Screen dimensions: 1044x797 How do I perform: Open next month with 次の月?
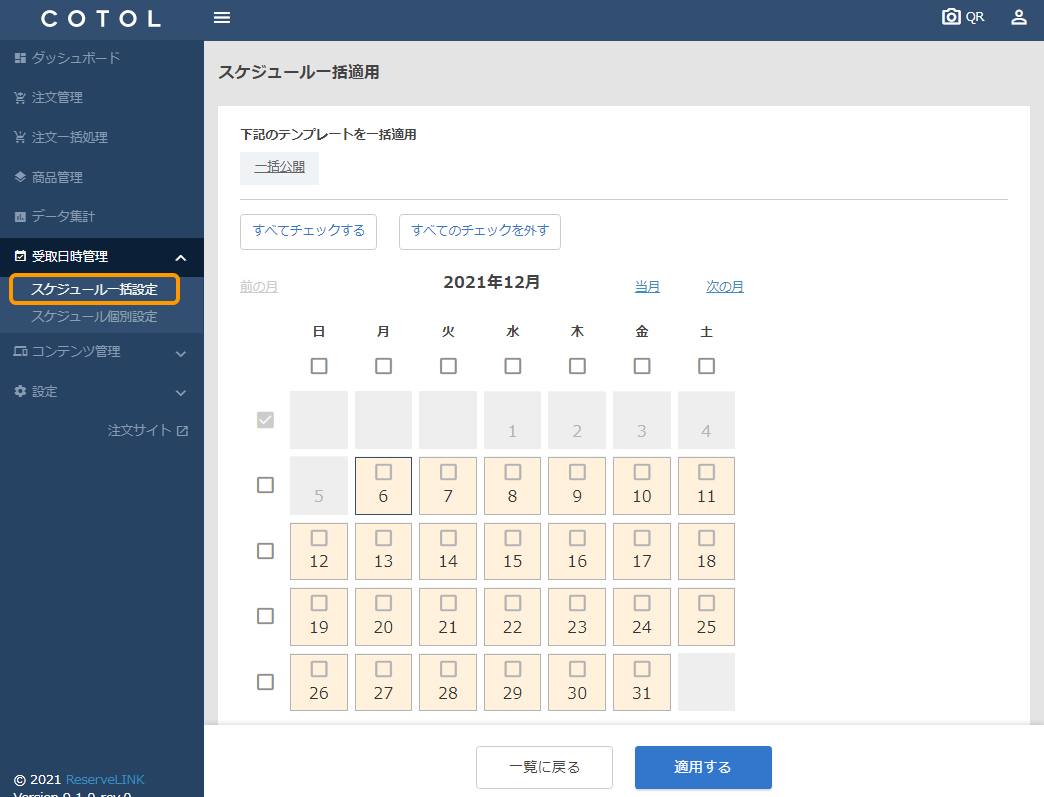[x=725, y=285]
